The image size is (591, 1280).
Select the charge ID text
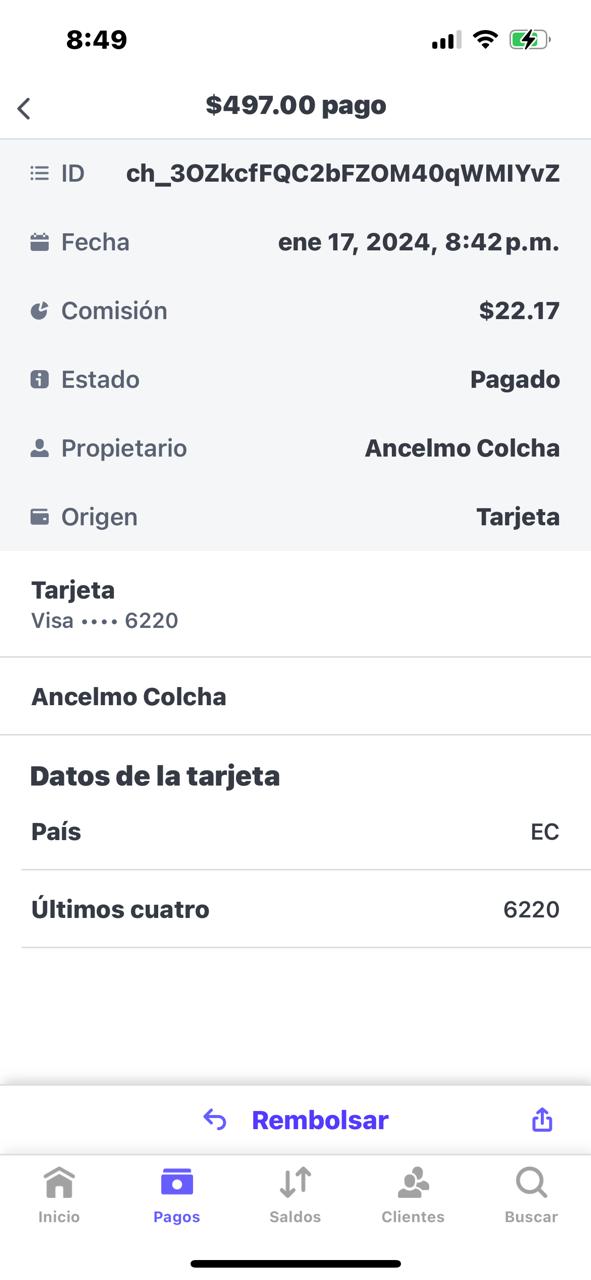343,174
